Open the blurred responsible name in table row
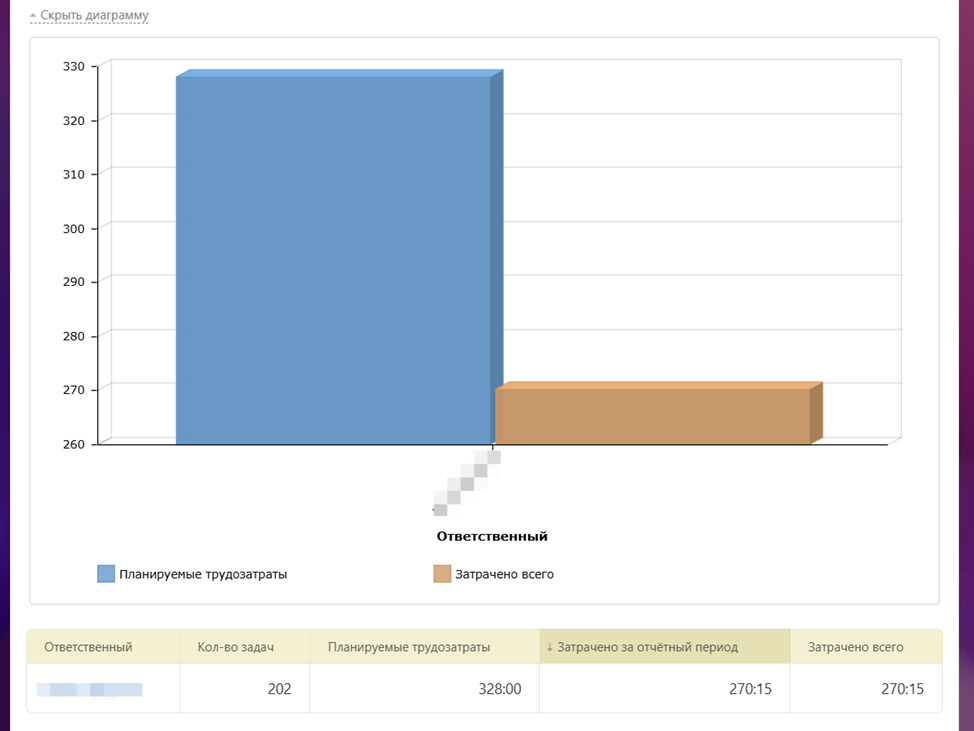The image size is (974, 731). (90, 689)
